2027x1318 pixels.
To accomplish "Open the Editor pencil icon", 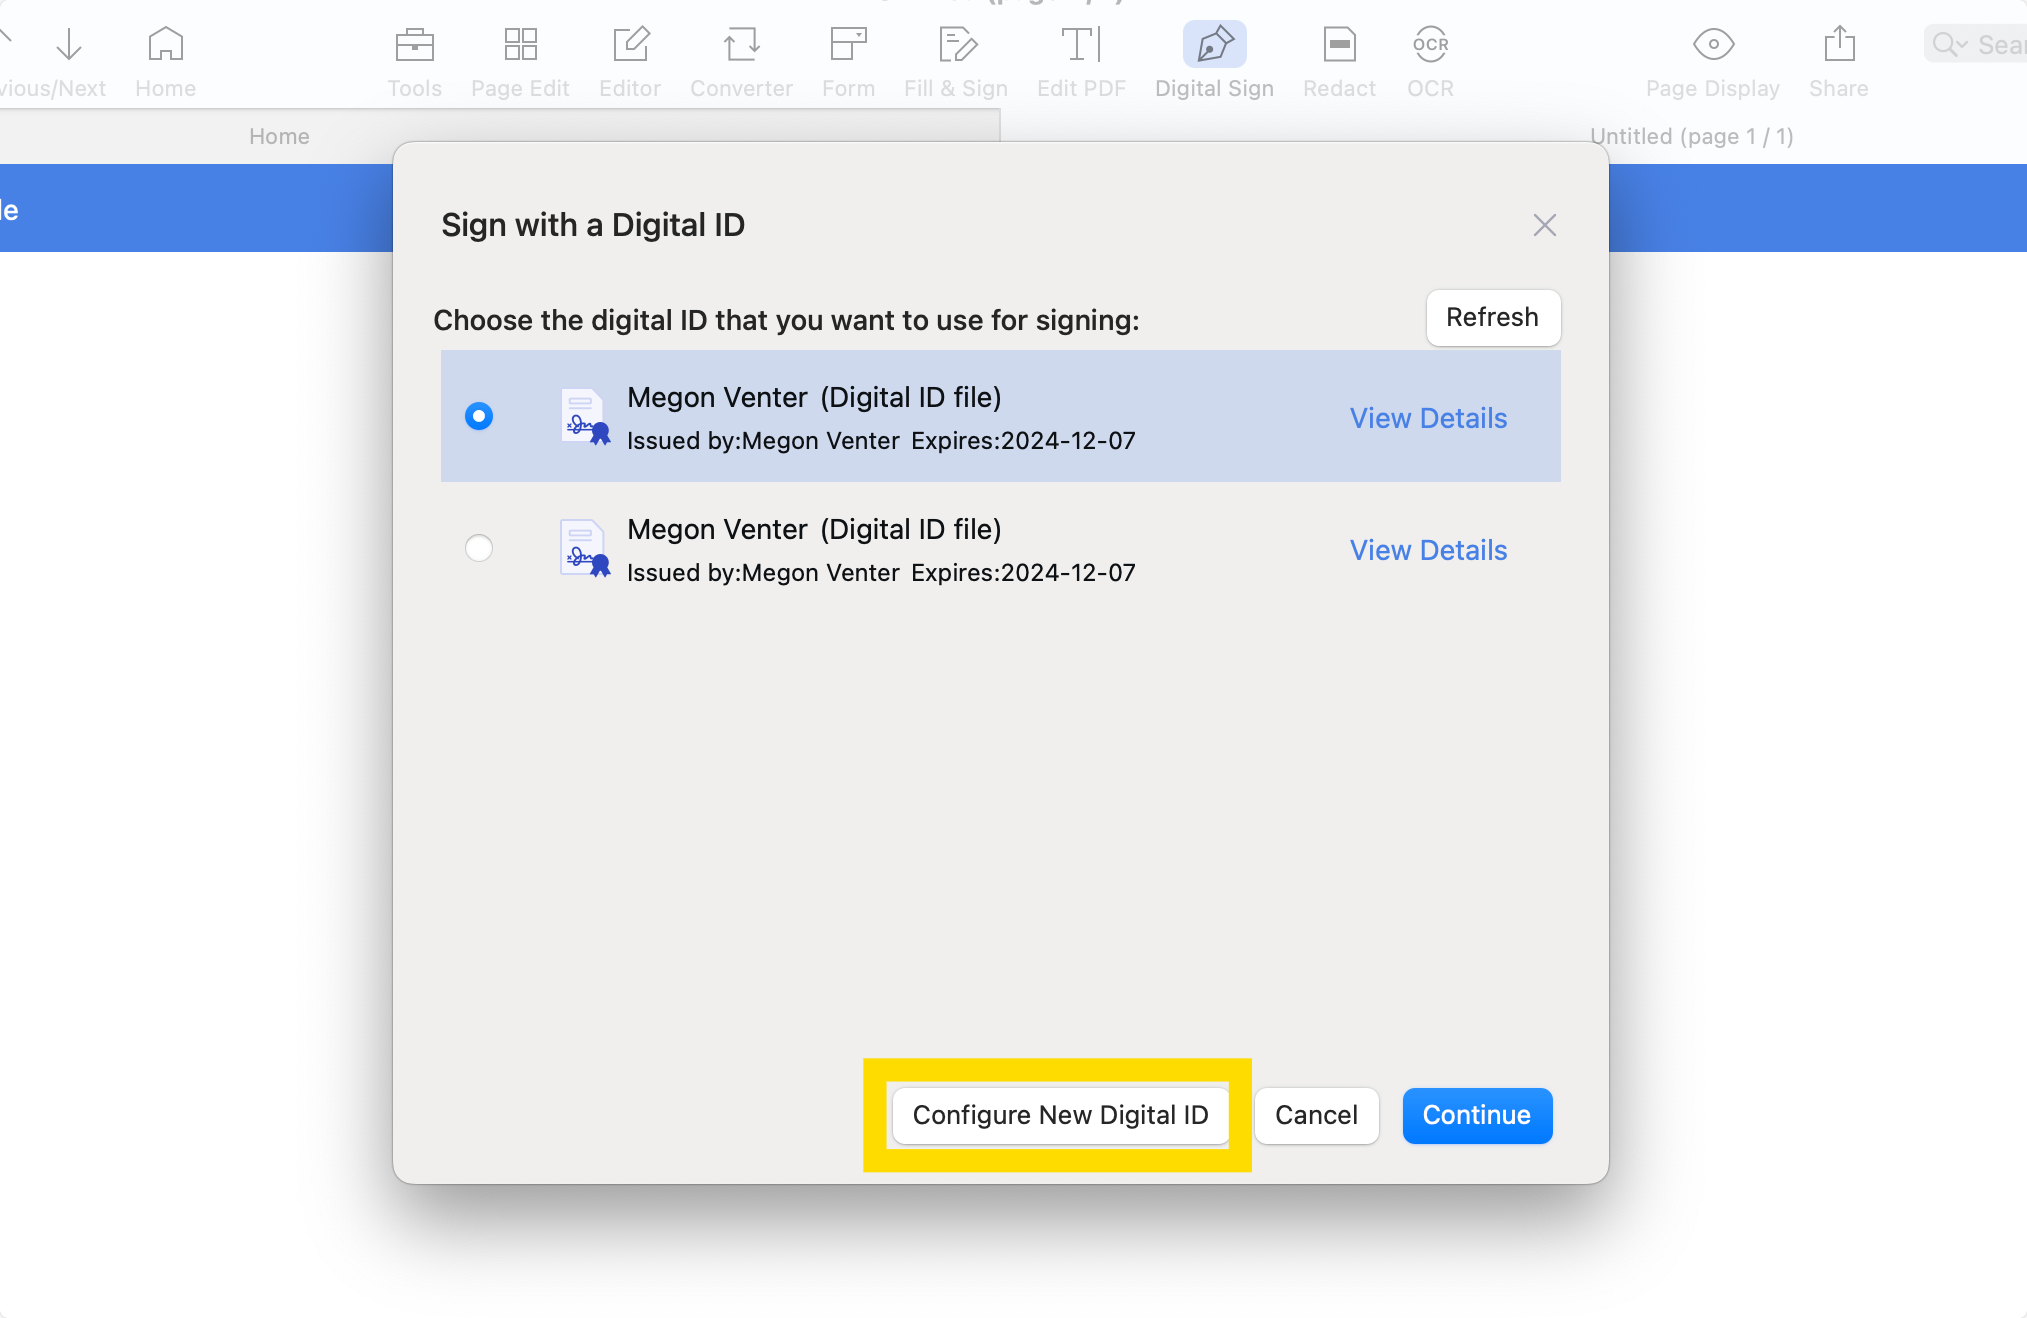I will 630,45.
